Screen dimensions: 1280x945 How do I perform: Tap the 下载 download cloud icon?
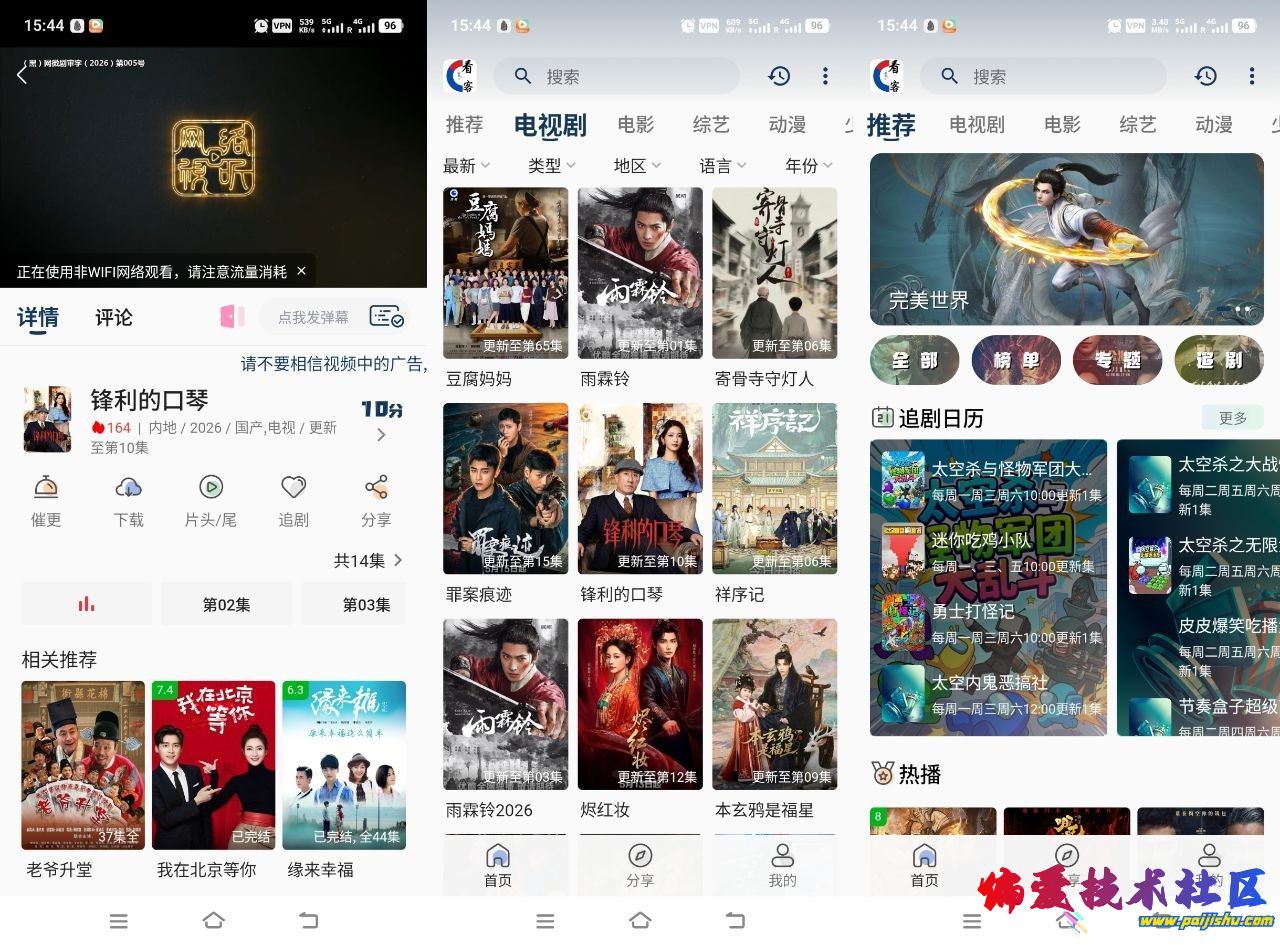128,487
